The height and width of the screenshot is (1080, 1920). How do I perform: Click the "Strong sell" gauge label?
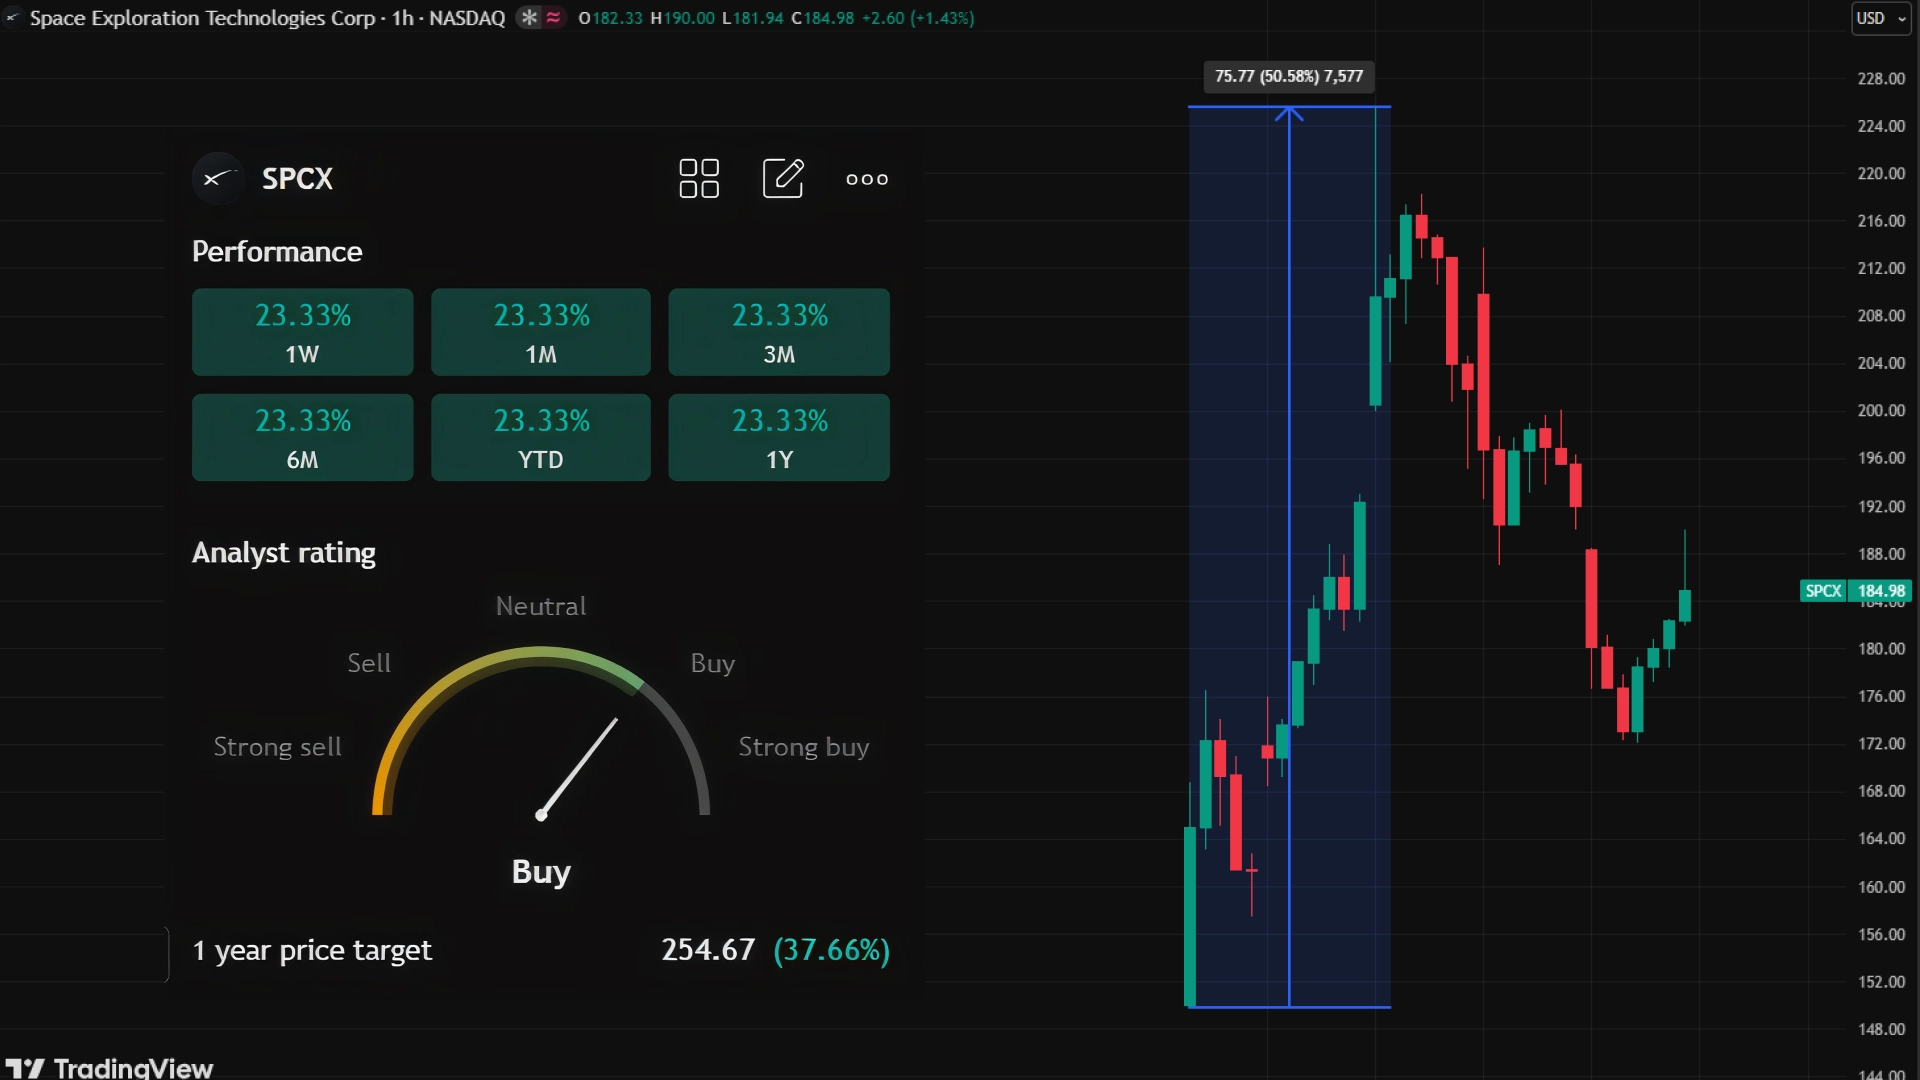277,747
